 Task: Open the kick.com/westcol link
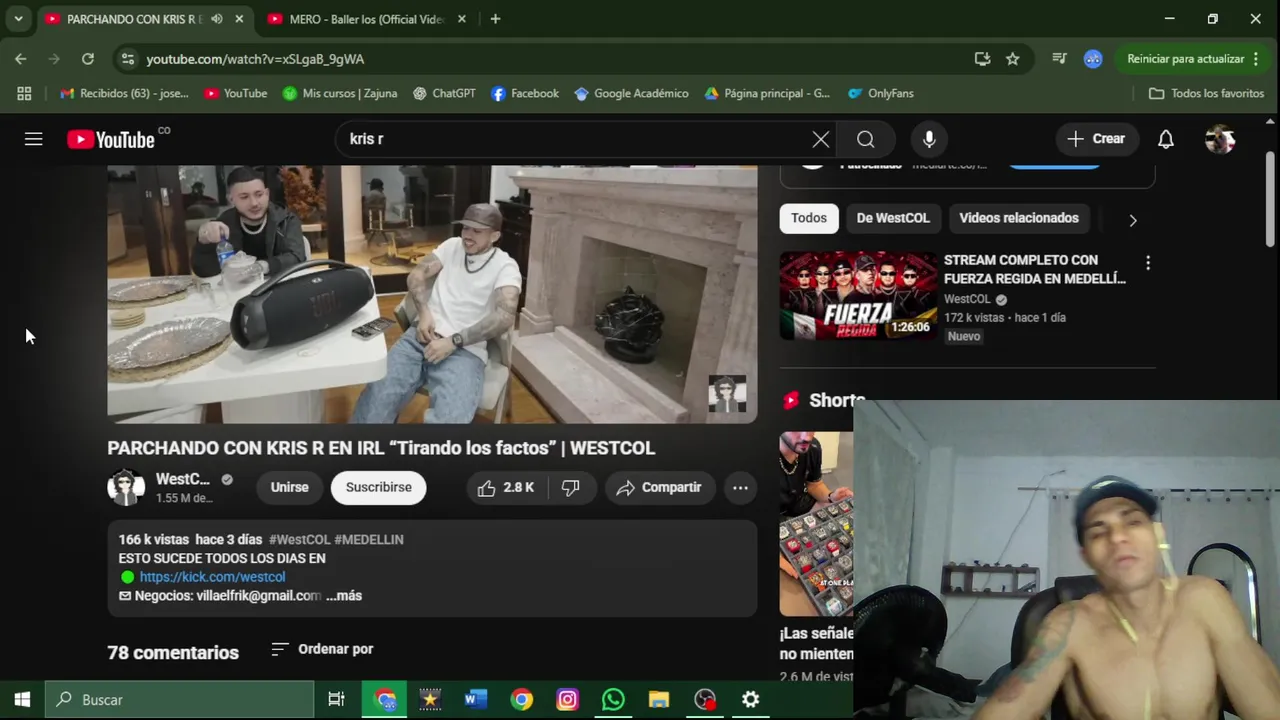(212, 577)
